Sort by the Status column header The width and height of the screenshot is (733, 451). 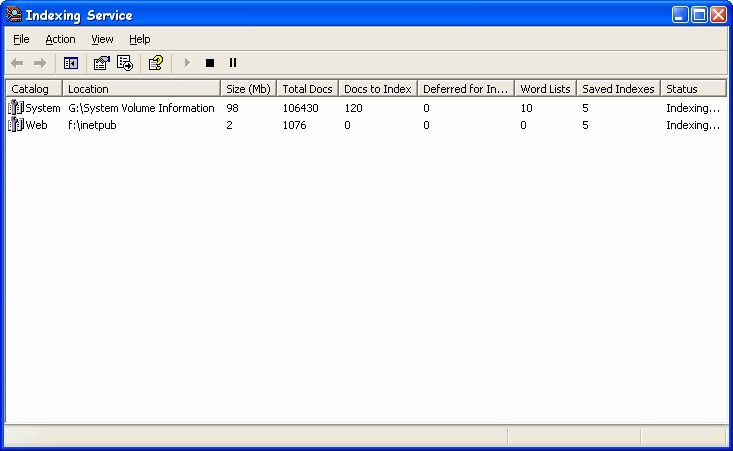point(693,88)
